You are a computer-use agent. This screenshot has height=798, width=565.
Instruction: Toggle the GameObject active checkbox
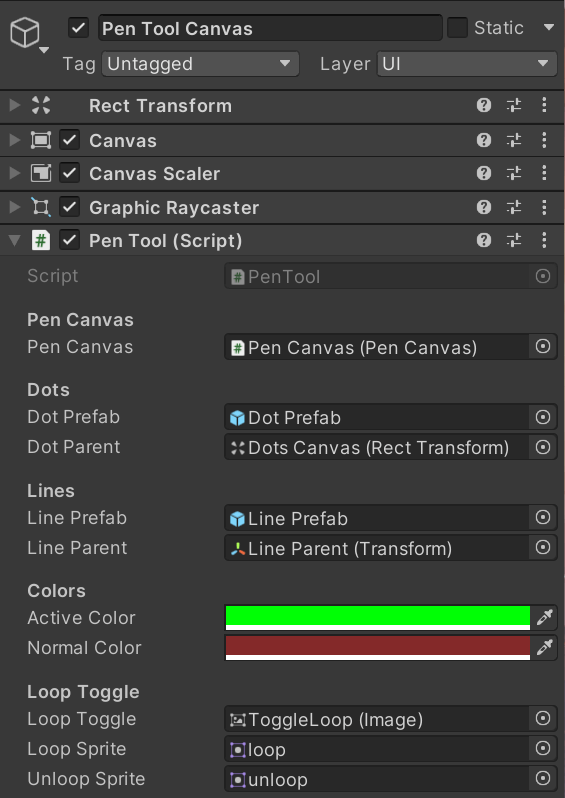(x=78, y=28)
